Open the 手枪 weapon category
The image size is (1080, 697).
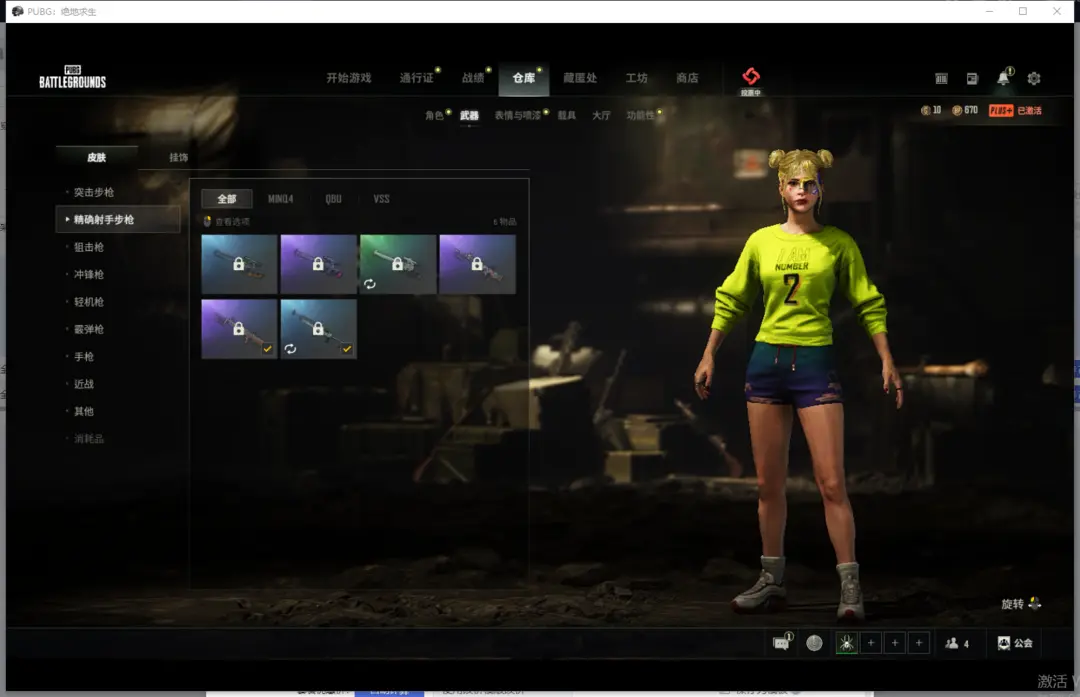[x=84, y=357]
